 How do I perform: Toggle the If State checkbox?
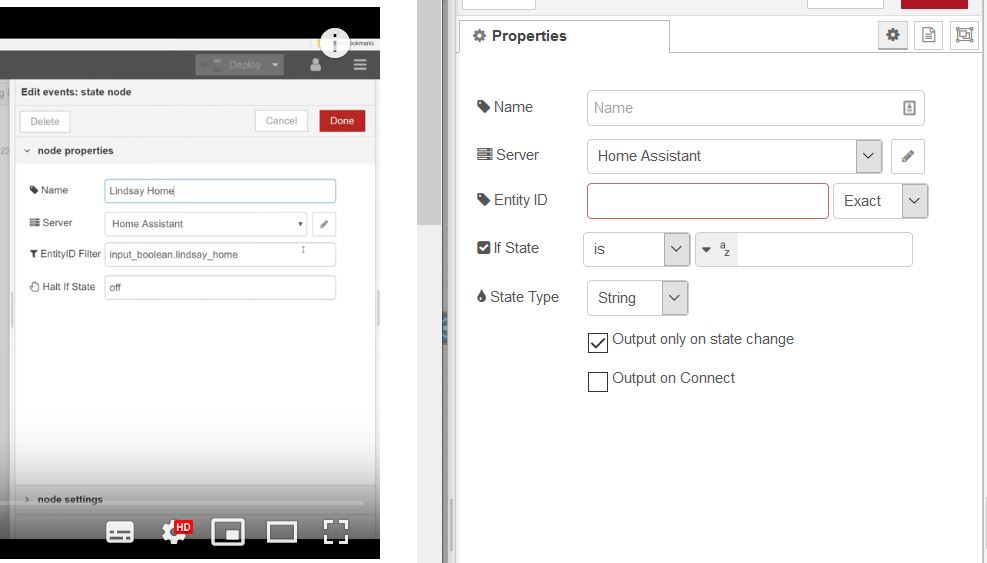(x=484, y=248)
